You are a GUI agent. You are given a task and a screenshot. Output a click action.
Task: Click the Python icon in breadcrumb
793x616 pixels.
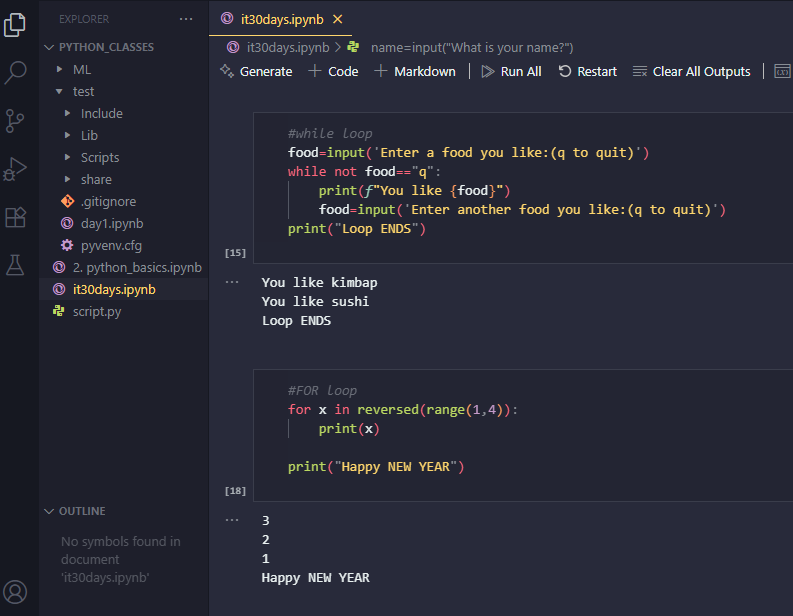[x=353, y=47]
